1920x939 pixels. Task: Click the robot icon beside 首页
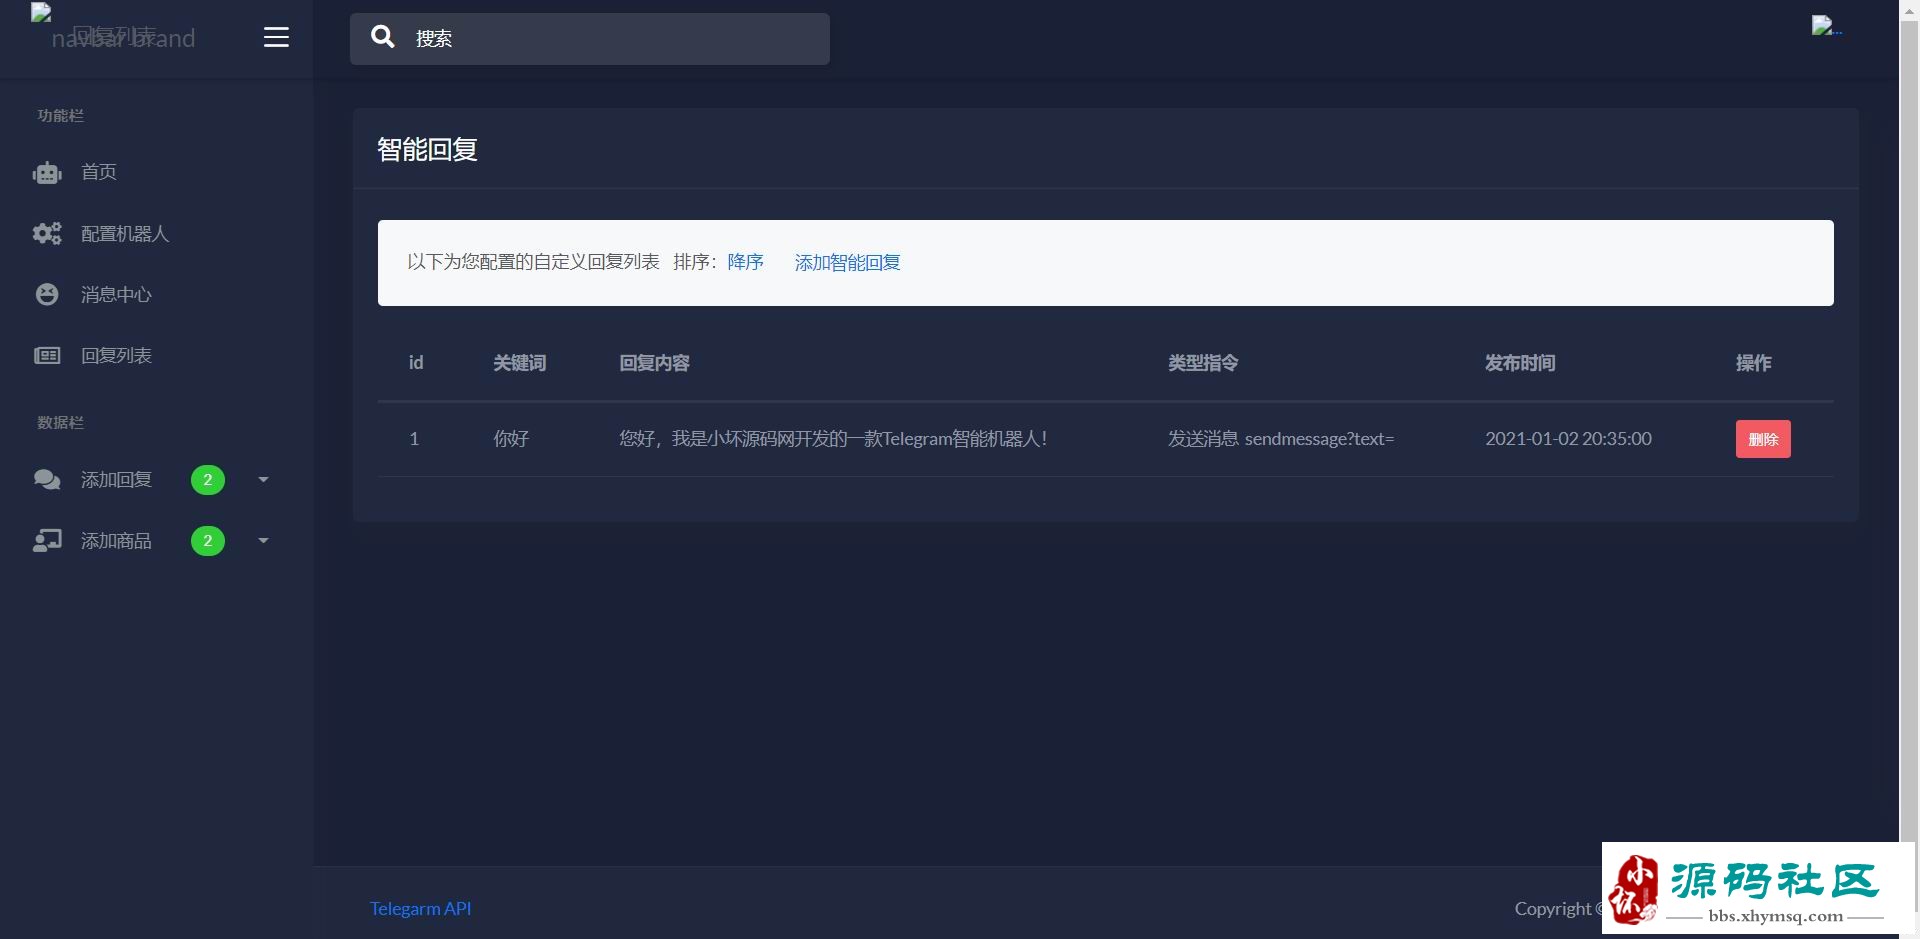click(x=47, y=173)
